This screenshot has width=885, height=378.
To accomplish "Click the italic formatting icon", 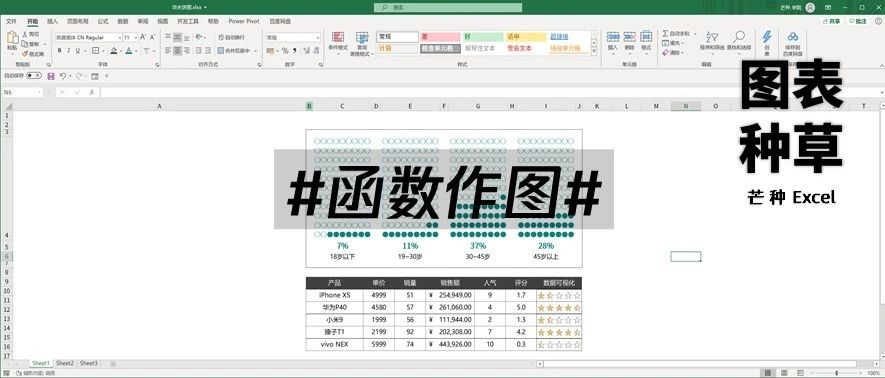I will click(x=68, y=51).
